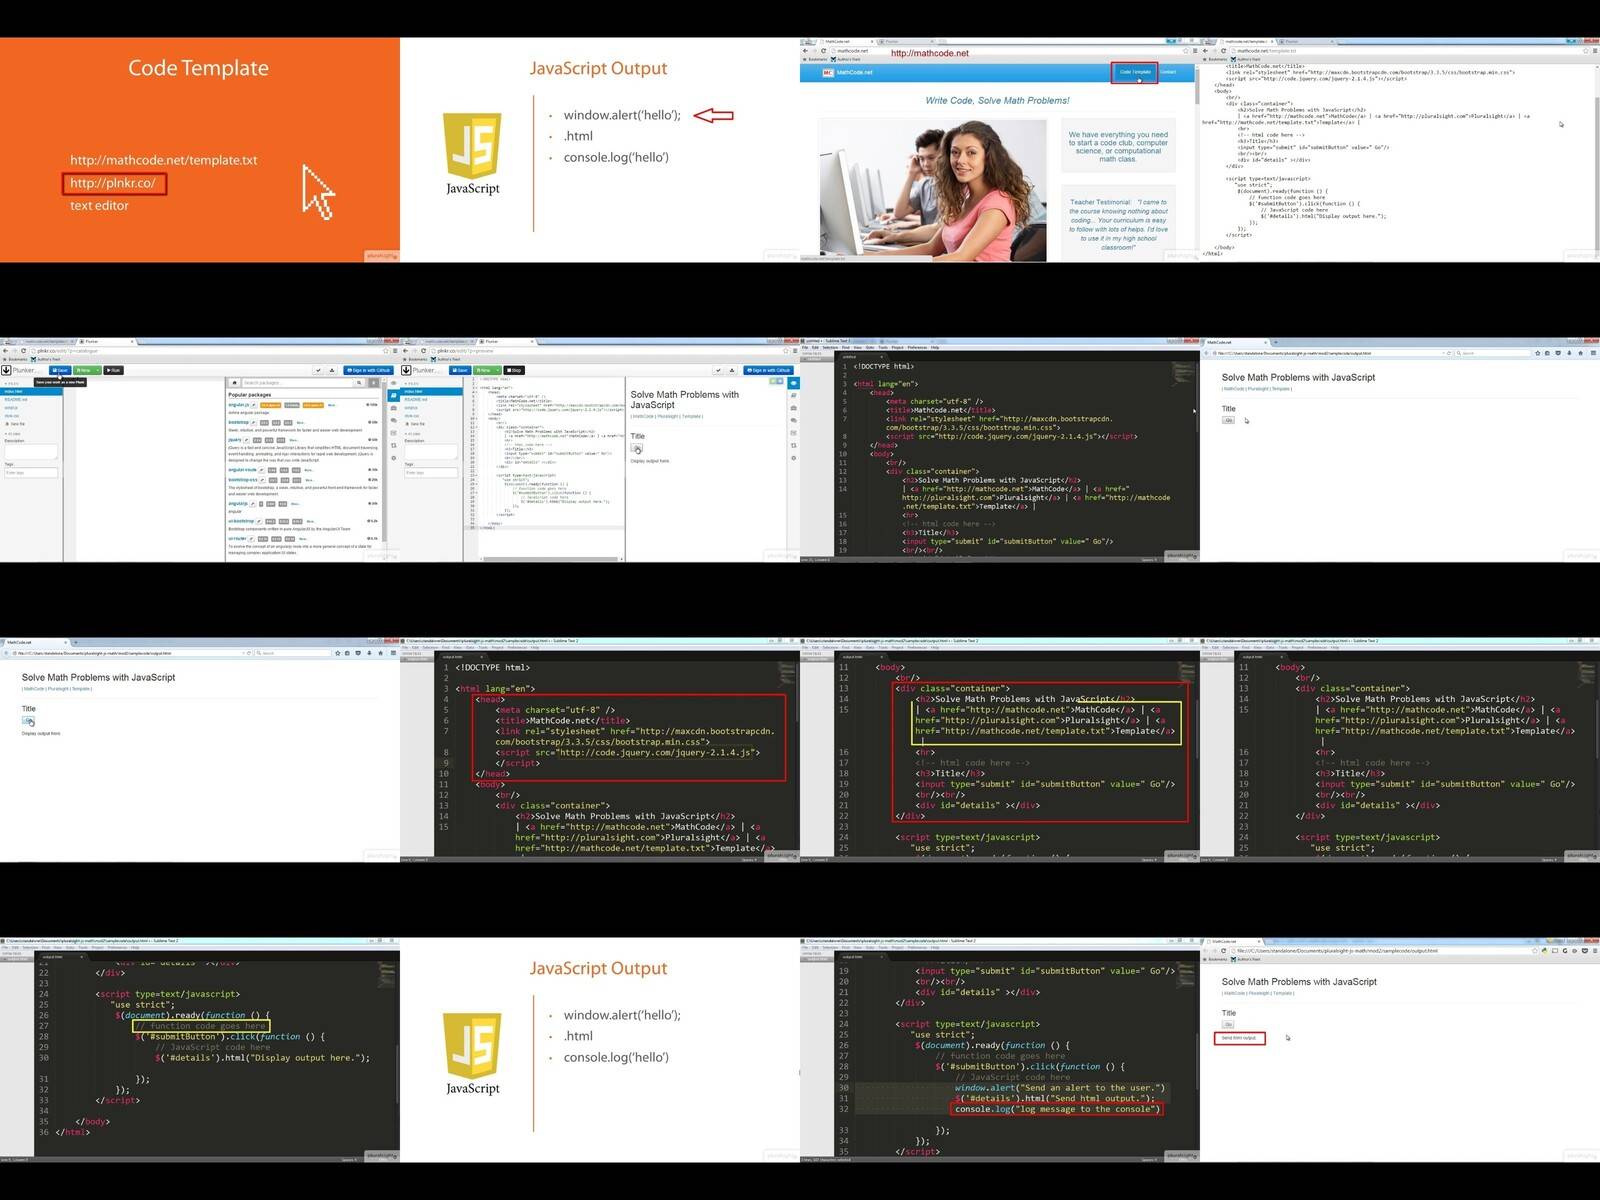This screenshot has width=1600, height=1200.
Task: Click home icon in Firefox showing 'Display output here'
Action: tap(380, 653)
